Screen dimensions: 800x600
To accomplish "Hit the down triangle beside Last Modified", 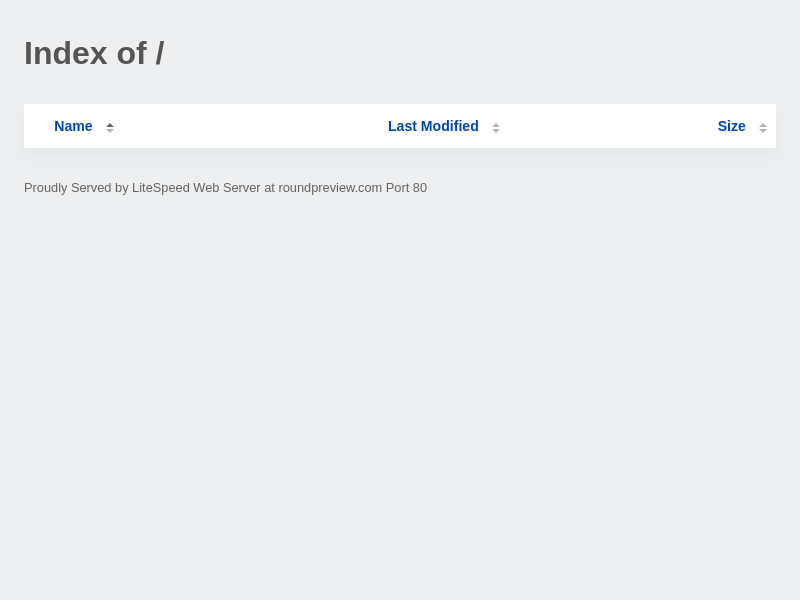I will 496,130.
